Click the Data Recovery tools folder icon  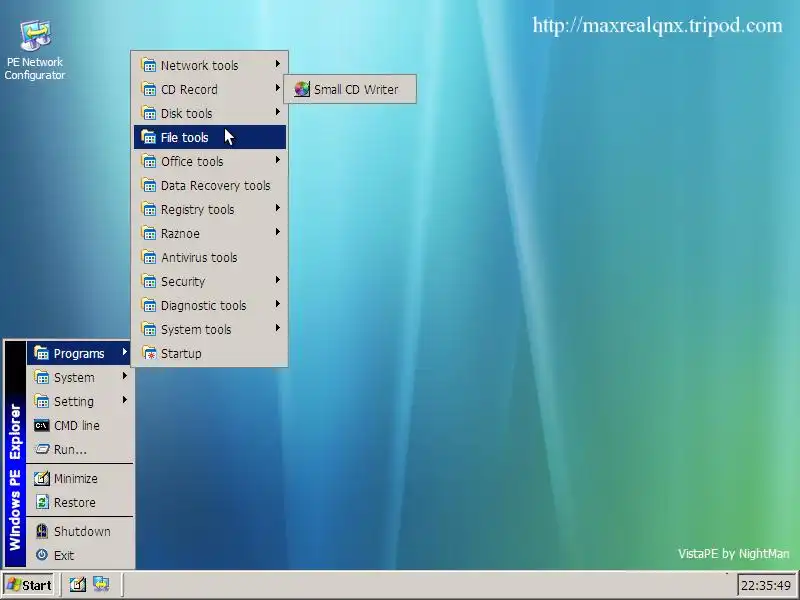click(148, 185)
